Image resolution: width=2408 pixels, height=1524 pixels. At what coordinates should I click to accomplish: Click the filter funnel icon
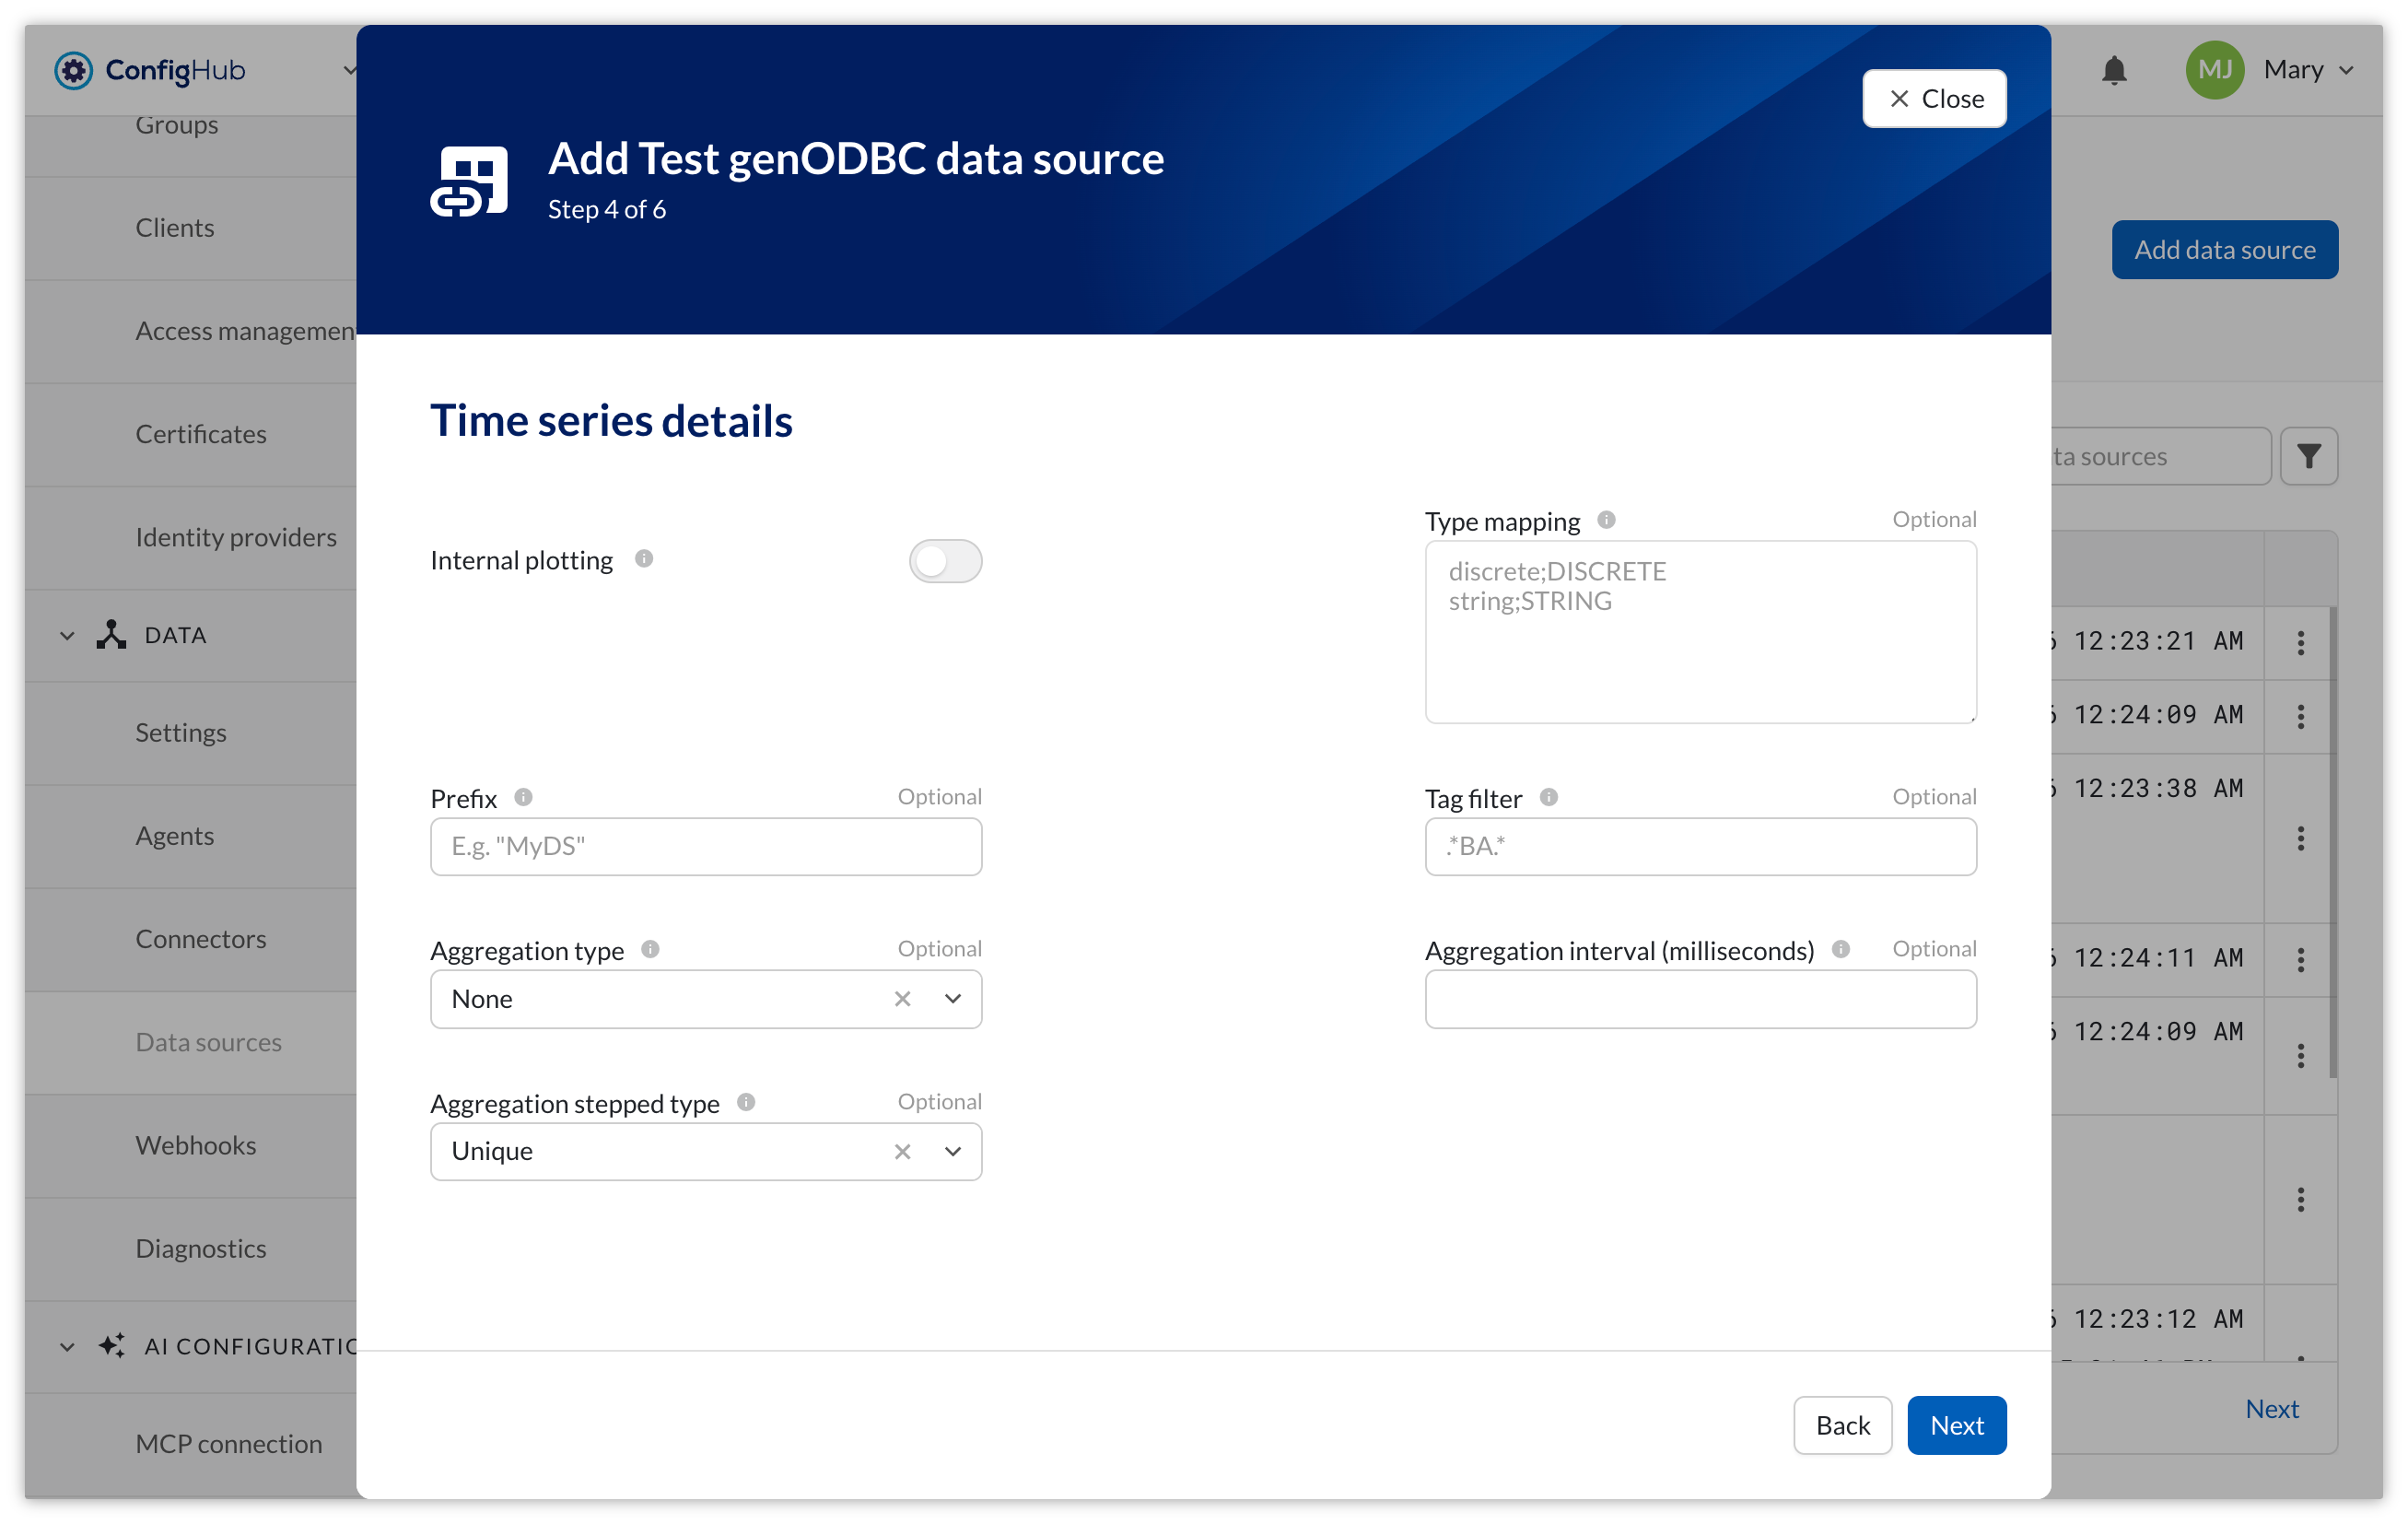tap(2308, 456)
